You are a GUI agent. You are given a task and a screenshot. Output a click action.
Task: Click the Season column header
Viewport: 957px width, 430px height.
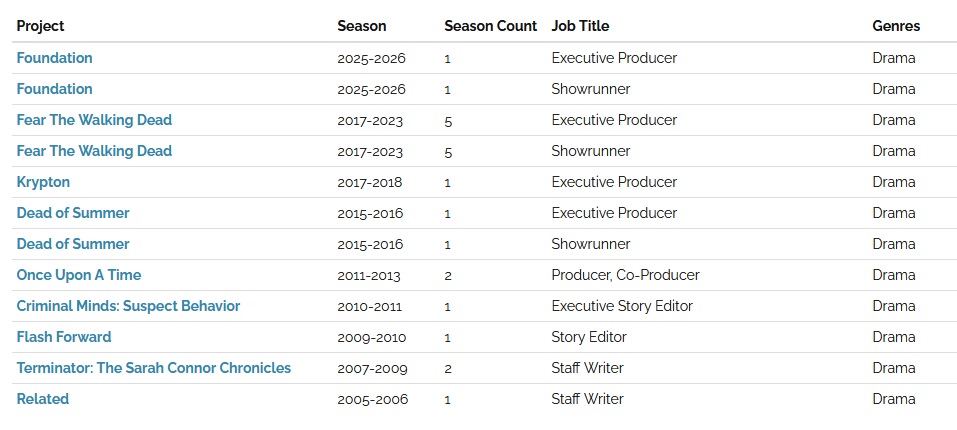362,26
